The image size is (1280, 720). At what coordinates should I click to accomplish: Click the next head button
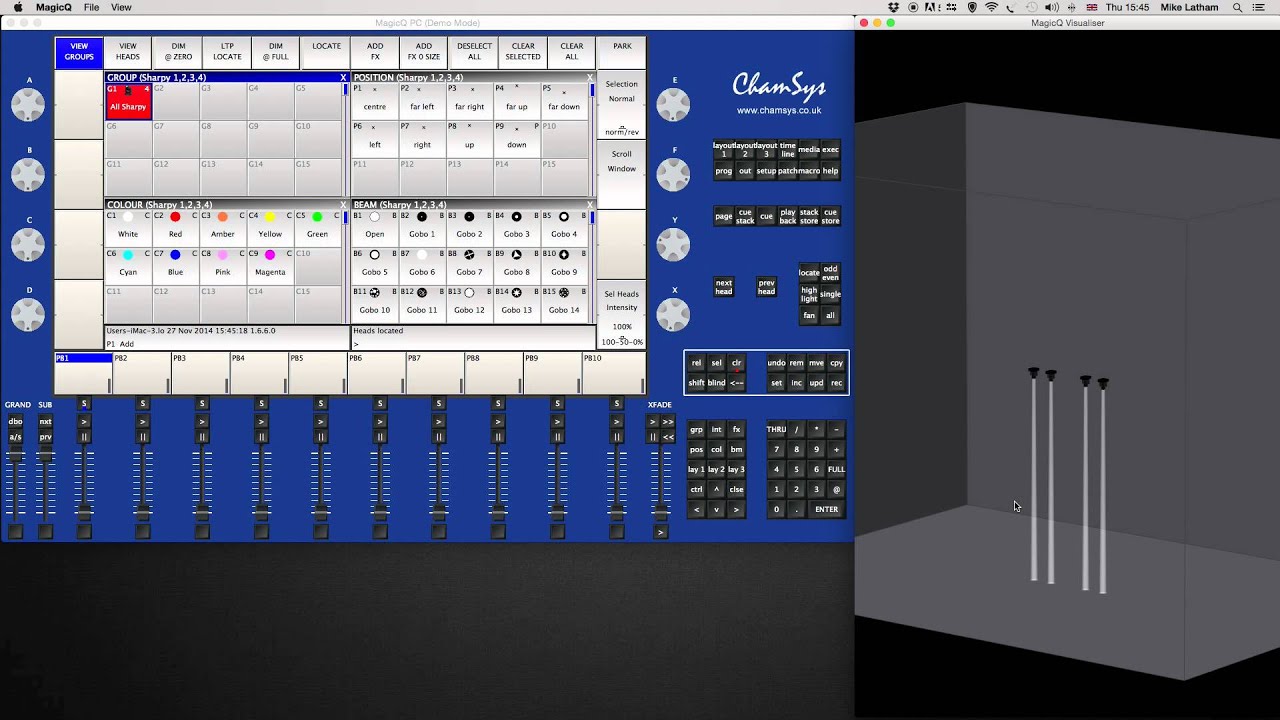point(723,285)
